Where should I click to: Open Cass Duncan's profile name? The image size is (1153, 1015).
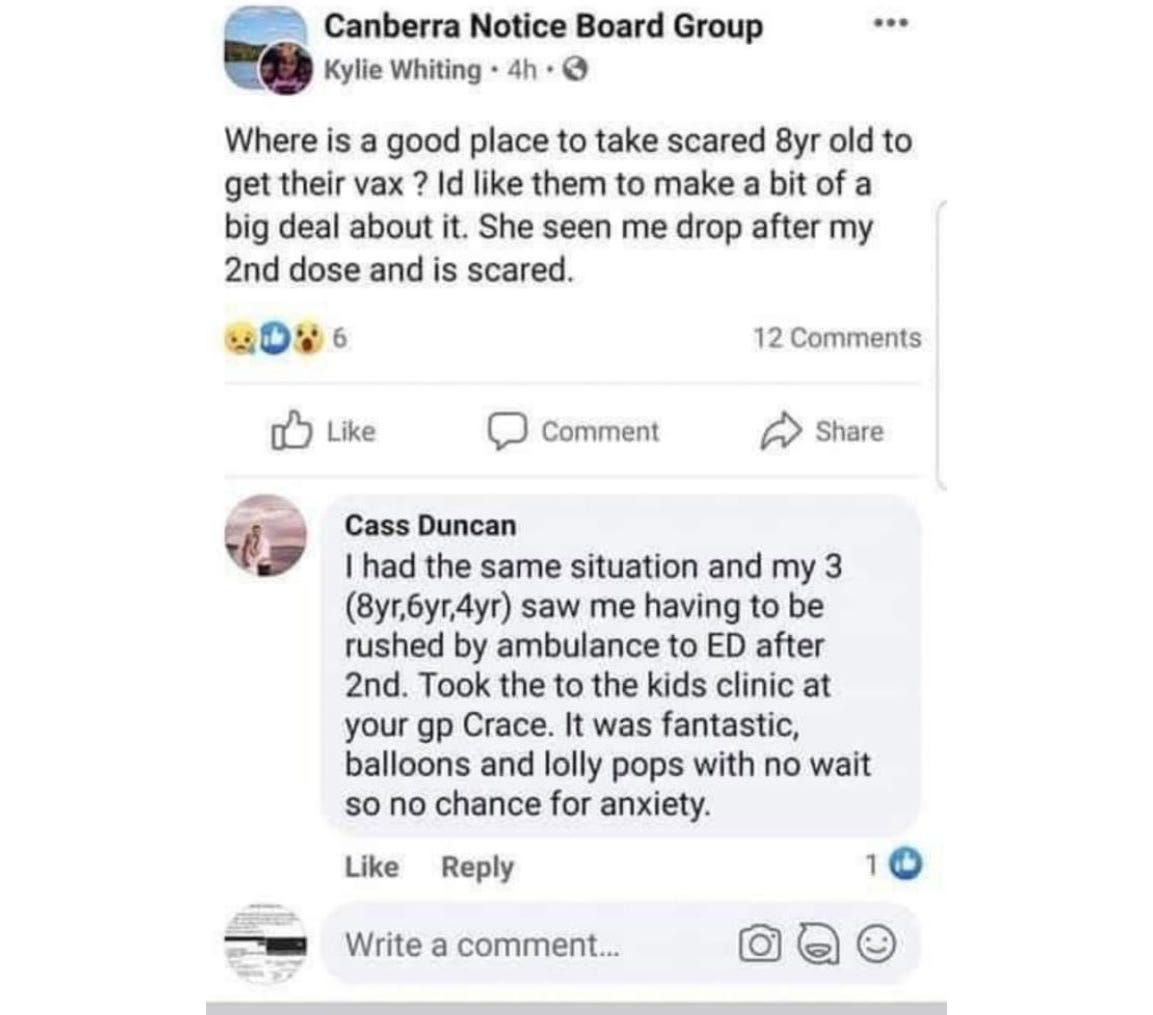point(430,525)
